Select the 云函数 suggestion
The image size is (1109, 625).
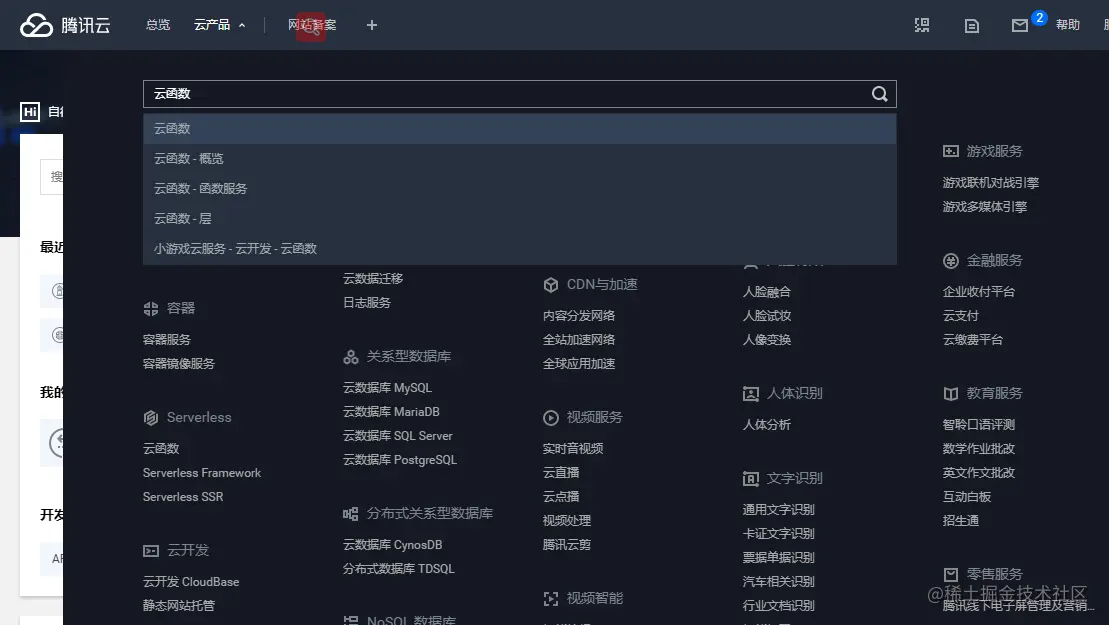(520, 129)
